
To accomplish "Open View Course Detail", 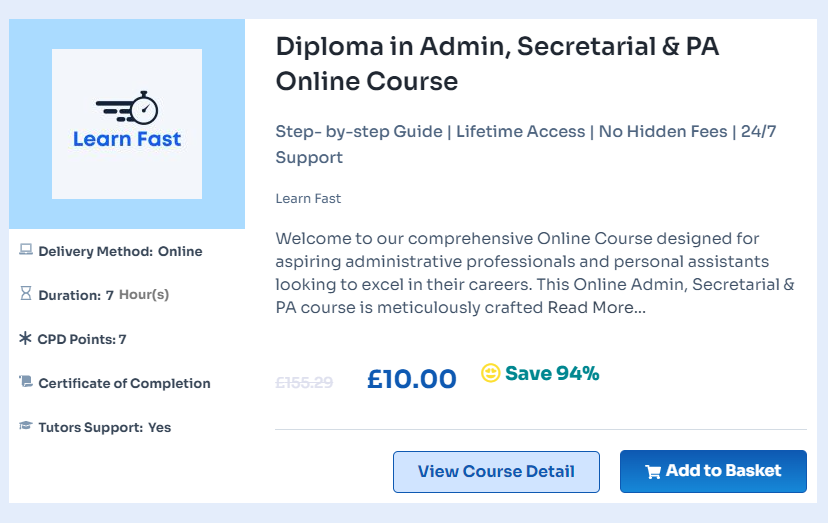I will pos(496,472).
